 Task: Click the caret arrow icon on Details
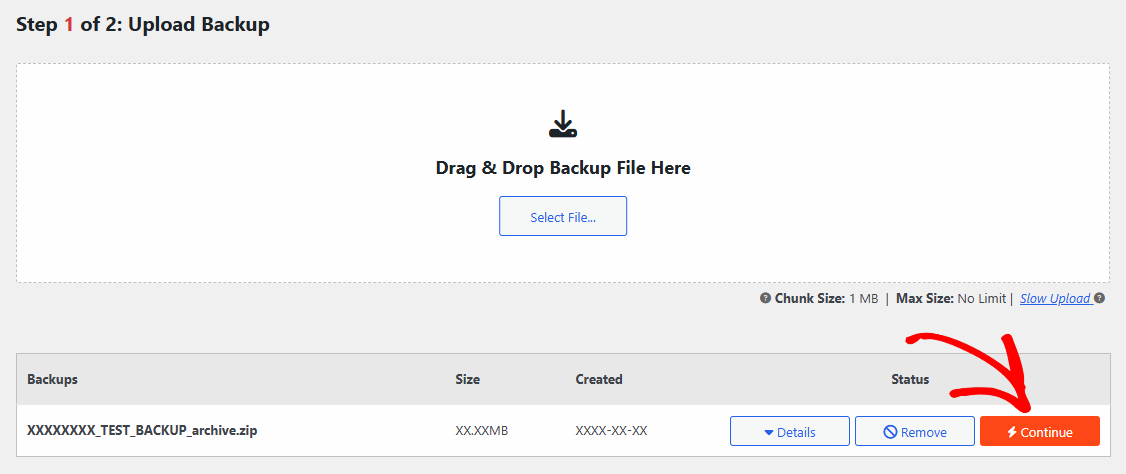tap(769, 433)
